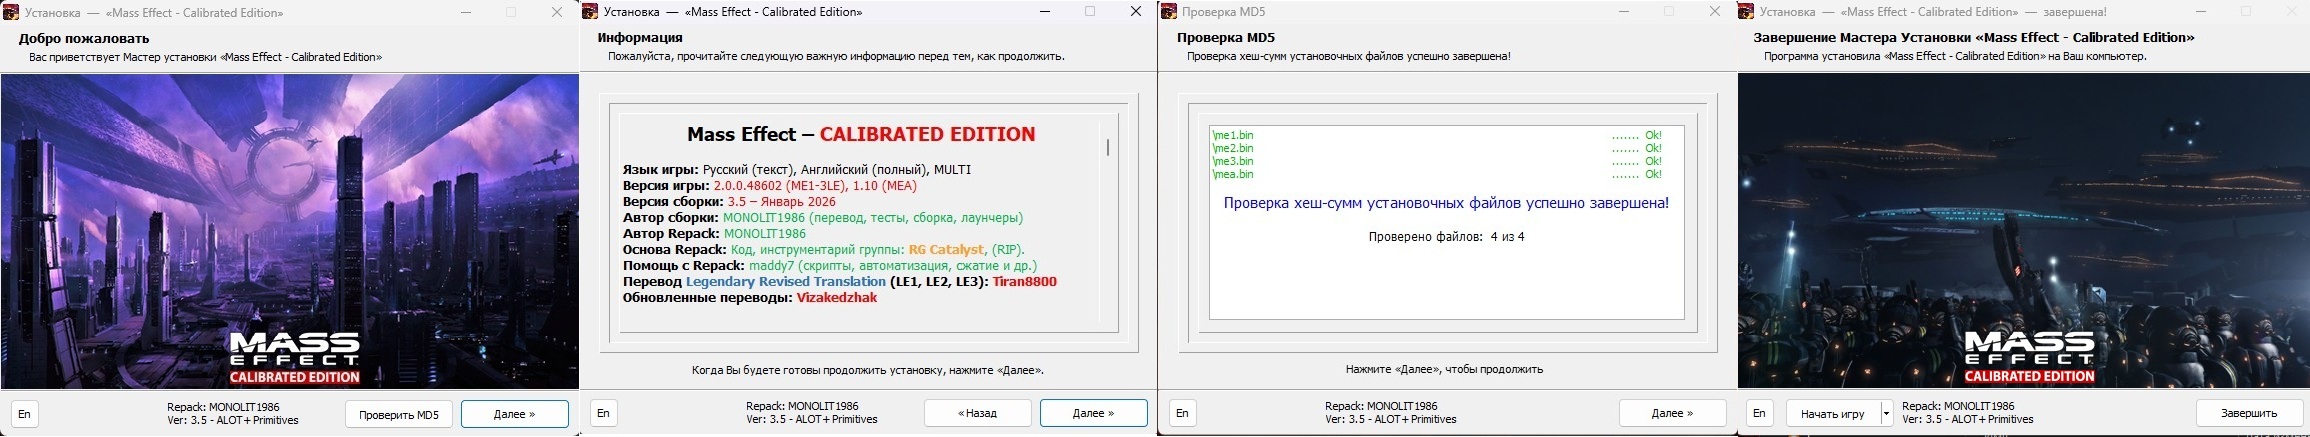Minimize the Проверка MD5 window
The height and width of the screenshot is (437, 2310).
point(1624,12)
